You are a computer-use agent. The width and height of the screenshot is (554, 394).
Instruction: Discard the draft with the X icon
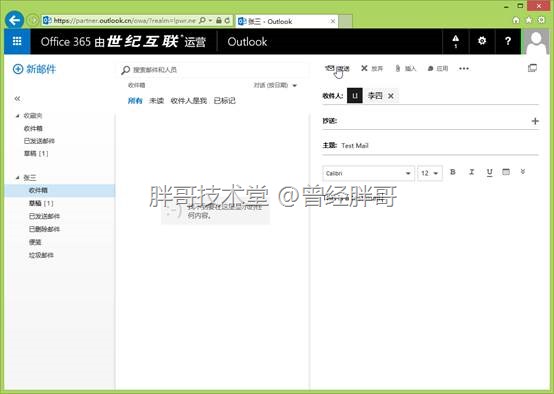click(372, 68)
